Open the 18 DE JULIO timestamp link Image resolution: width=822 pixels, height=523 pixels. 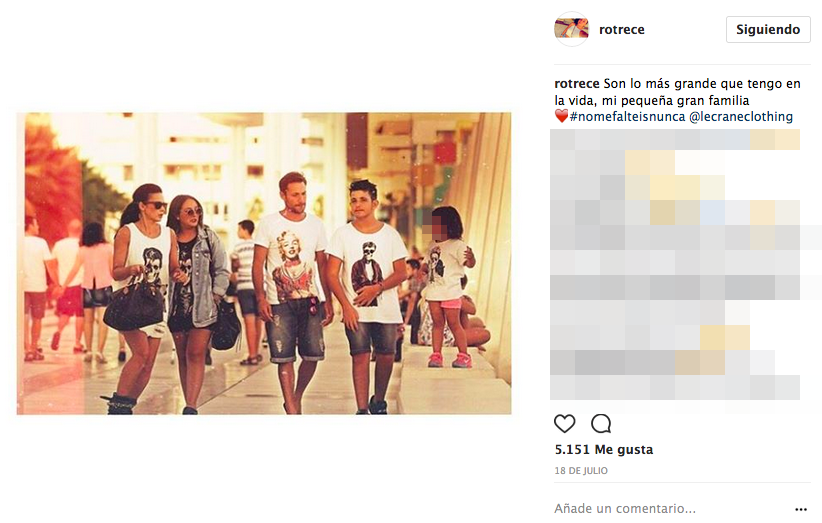pos(581,471)
